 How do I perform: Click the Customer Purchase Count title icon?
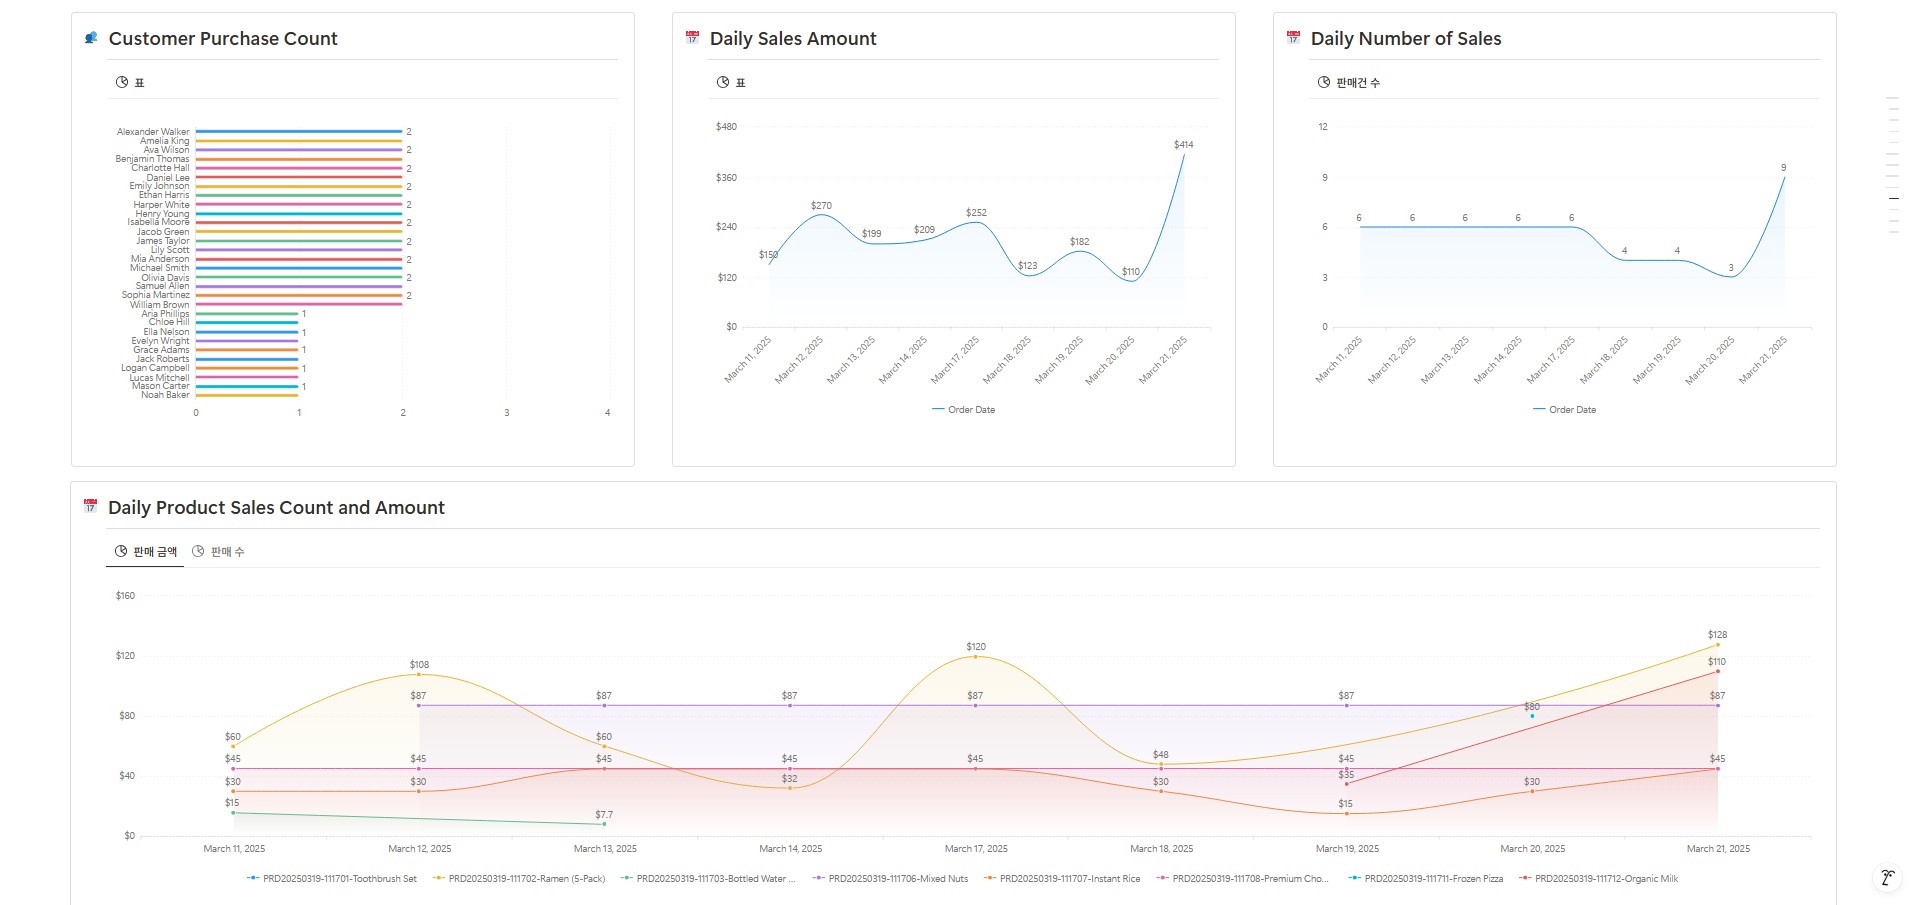[91, 38]
